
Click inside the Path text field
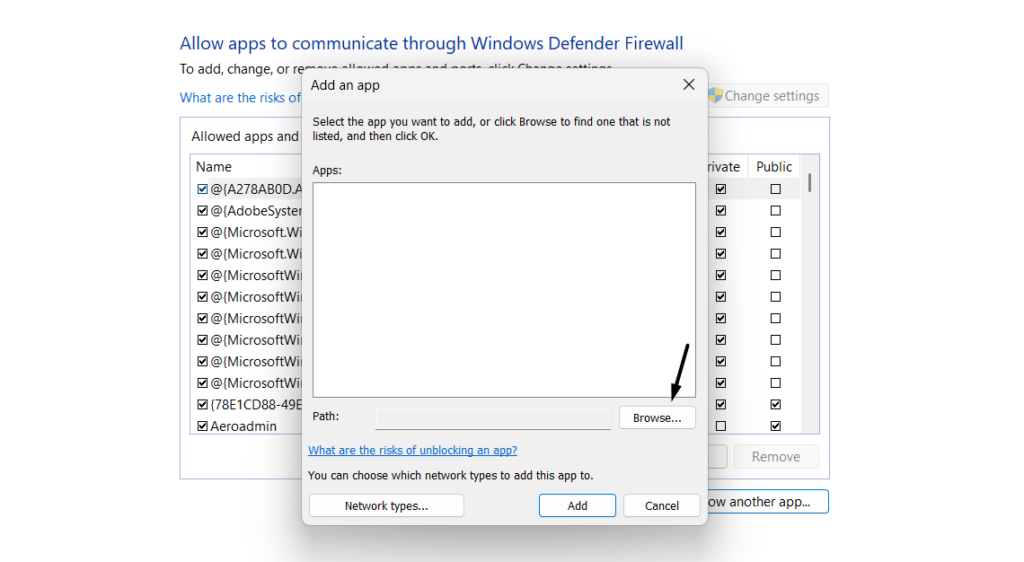pos(493,418)
